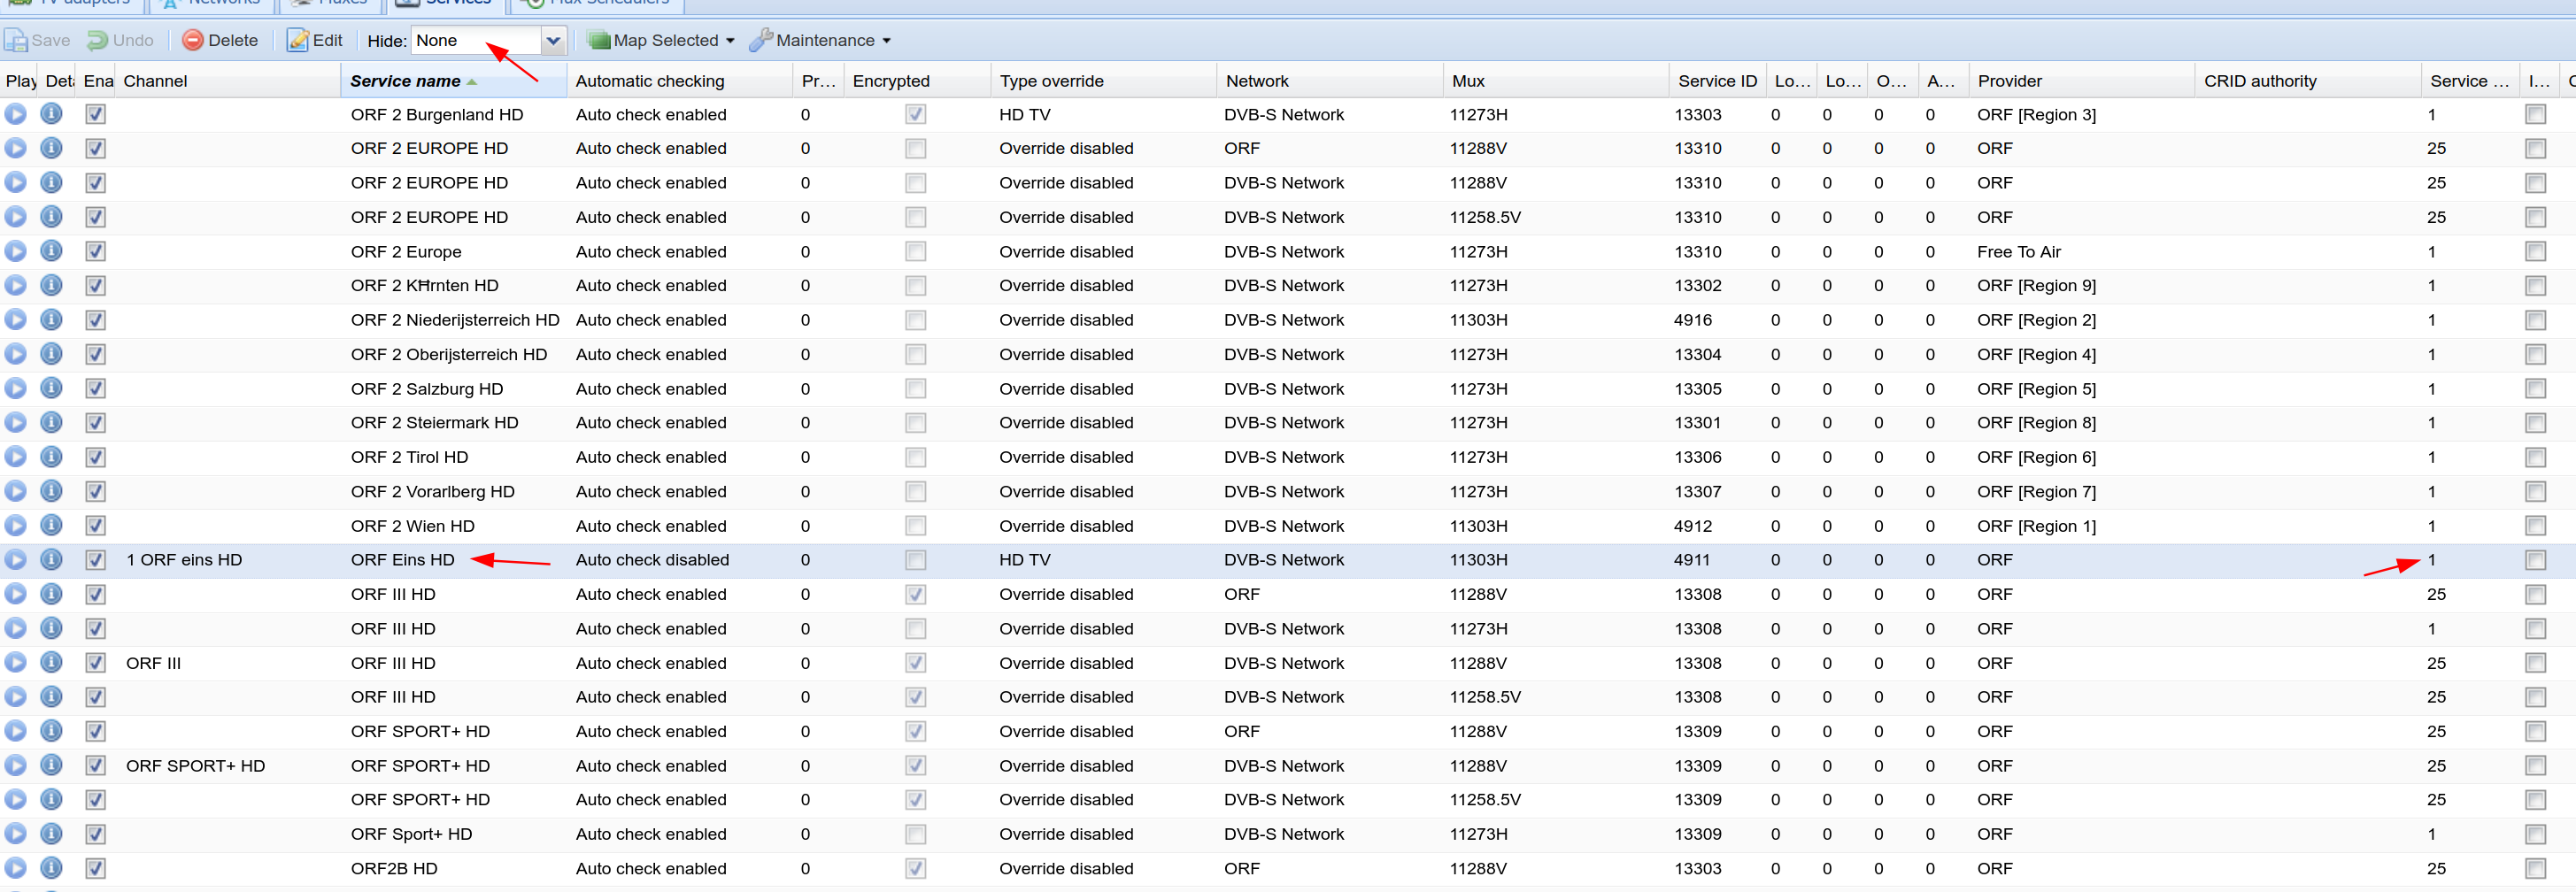This screenshot has height=892, width=2576.
Task: Select the 'Free To Air' provider cell
Action: coord(2018,251)
